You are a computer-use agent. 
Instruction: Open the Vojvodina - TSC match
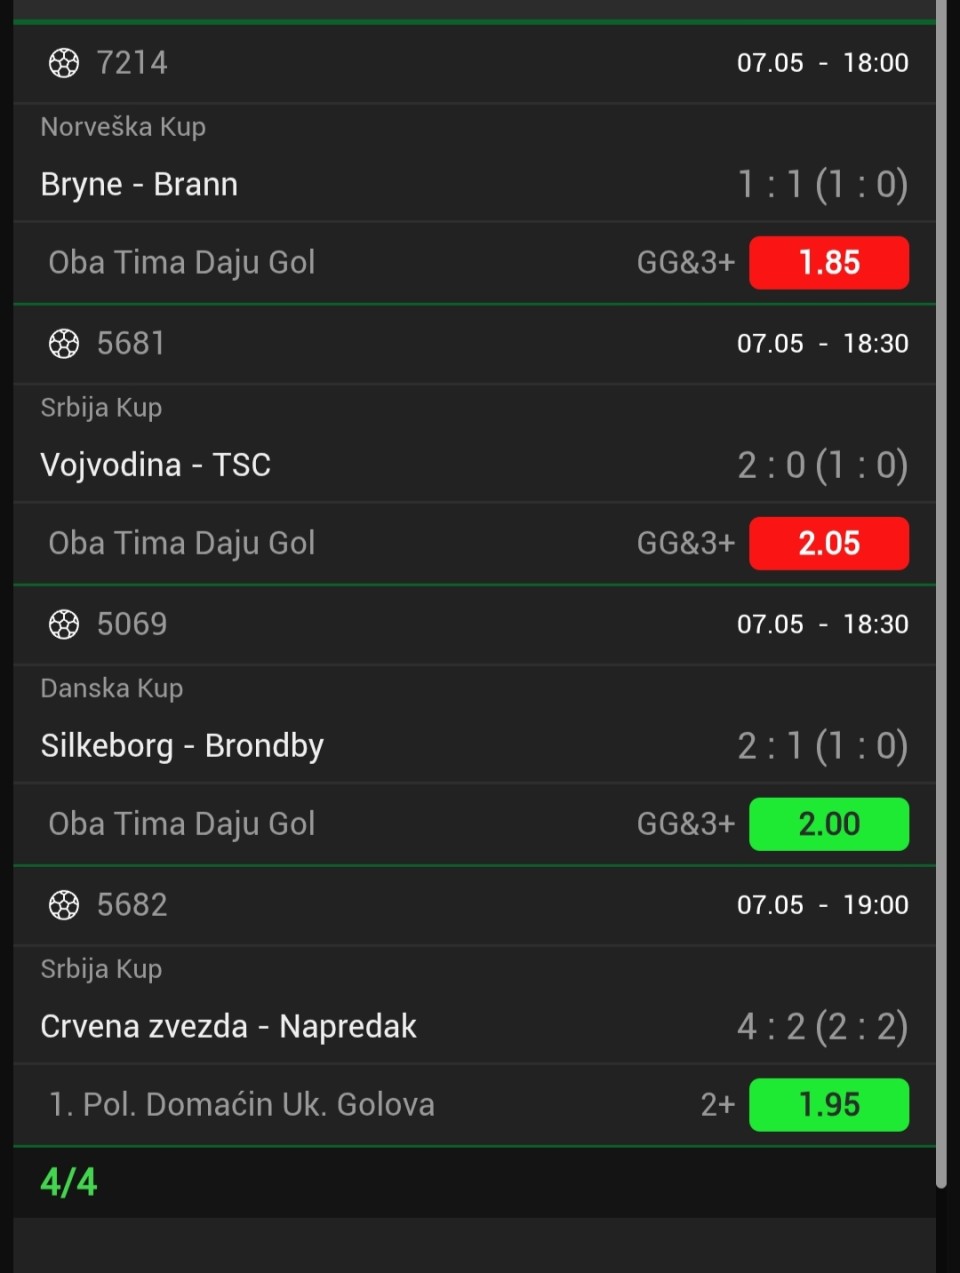[155, 465]
